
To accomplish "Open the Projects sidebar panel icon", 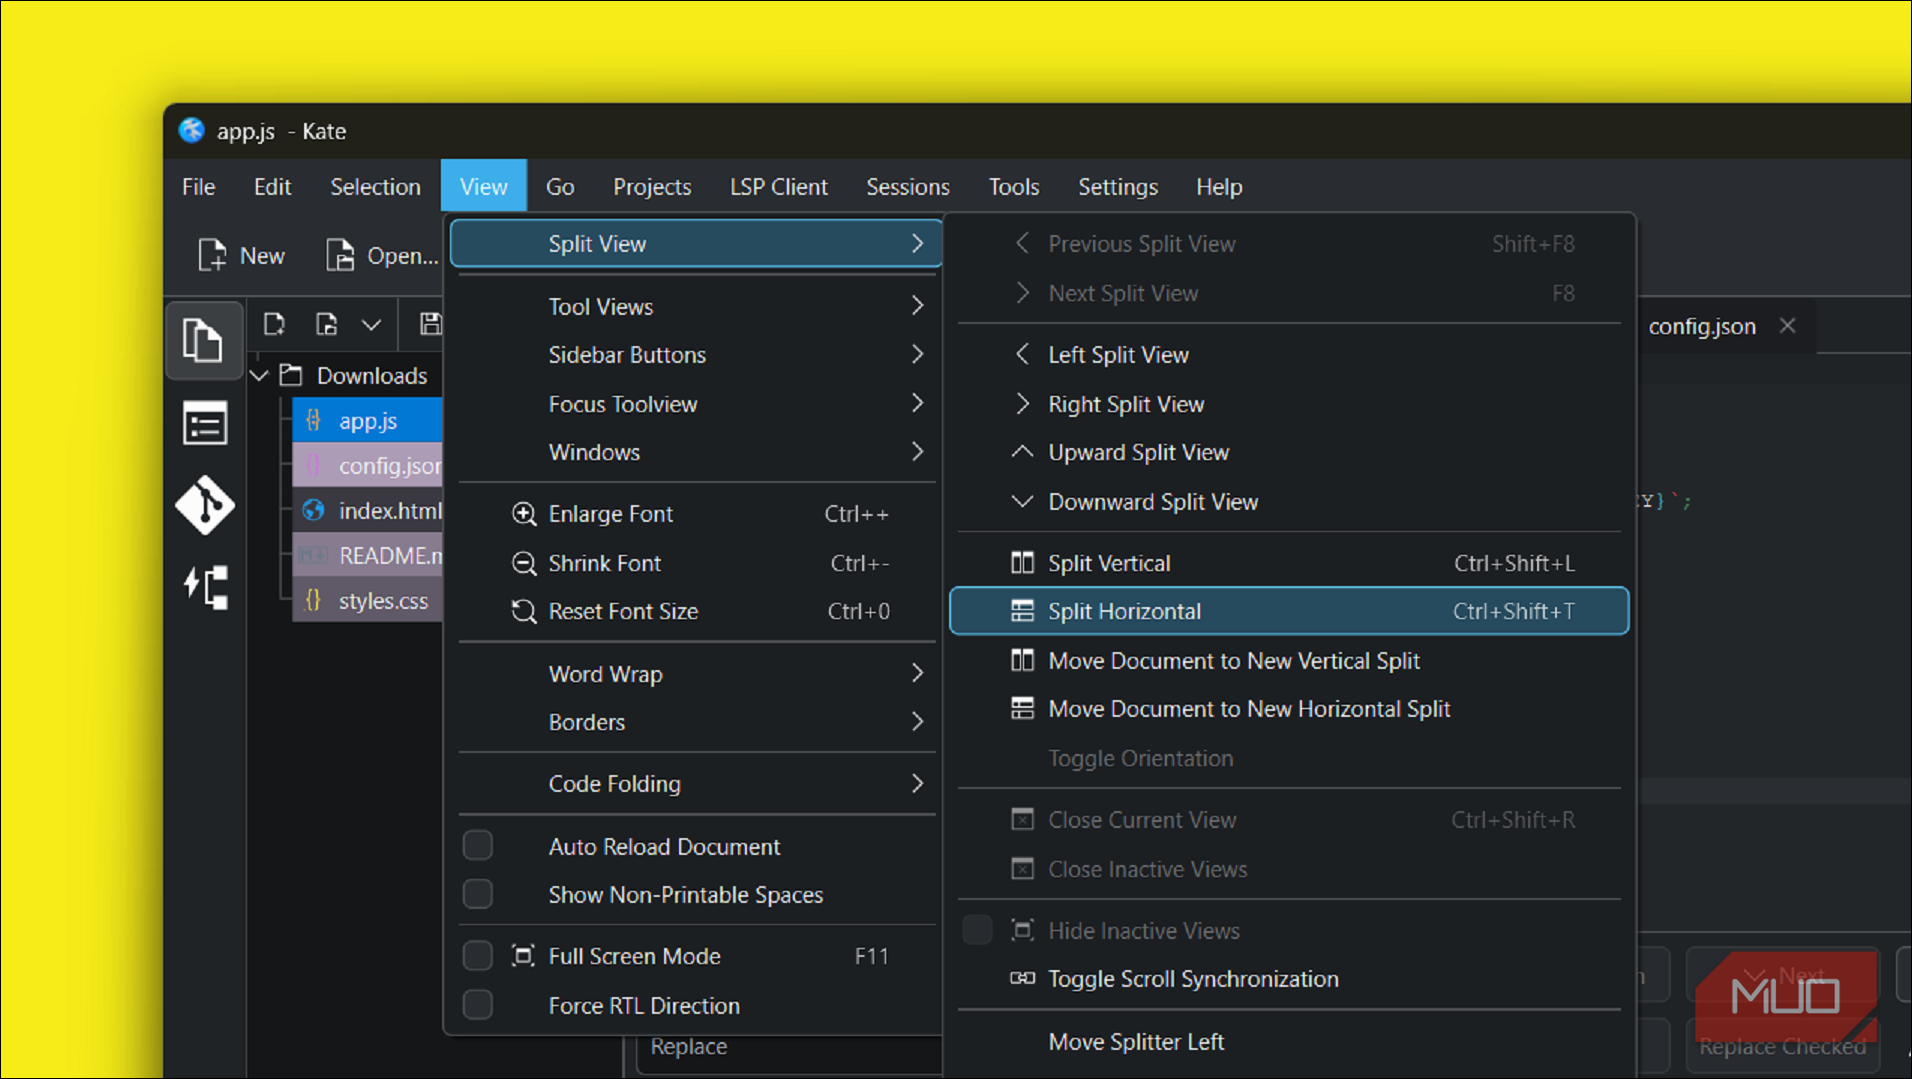I will pos(206,587).
